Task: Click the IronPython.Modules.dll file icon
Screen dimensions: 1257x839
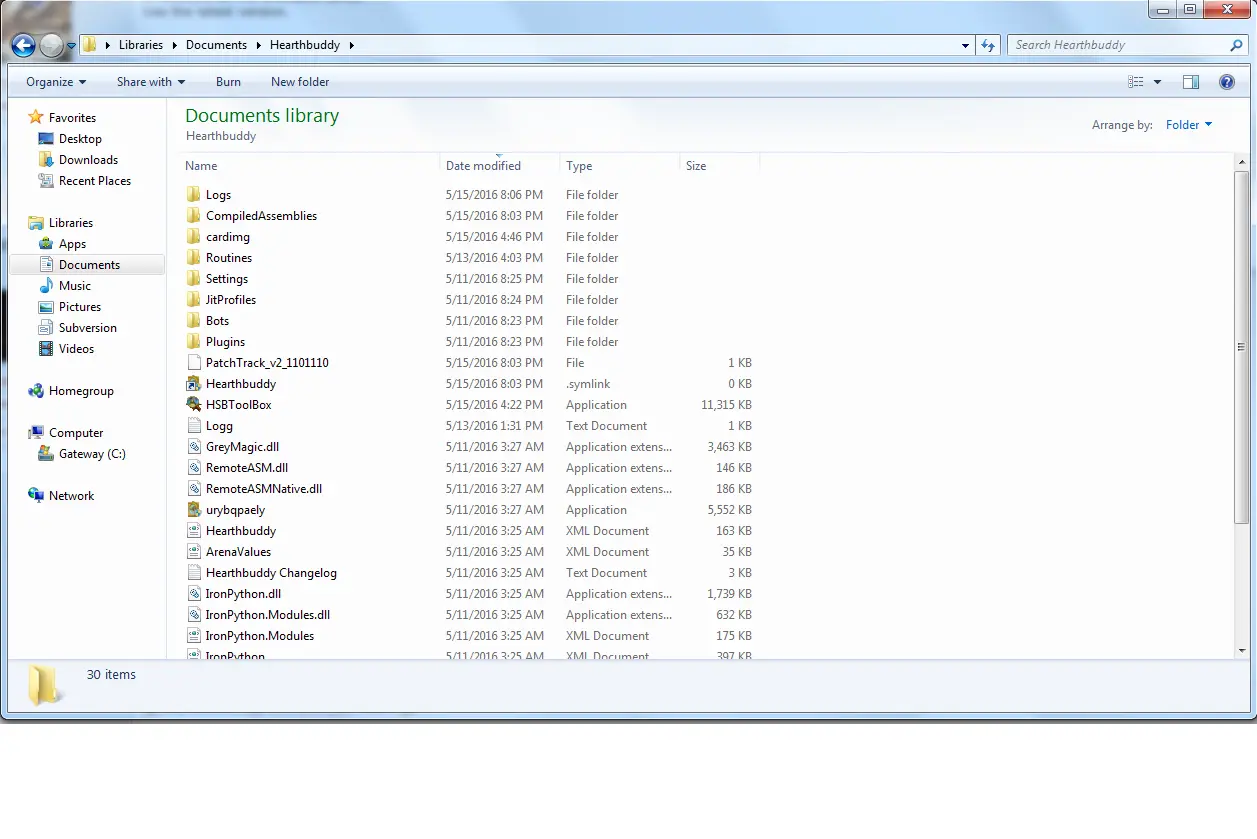Action: [194, 614]
